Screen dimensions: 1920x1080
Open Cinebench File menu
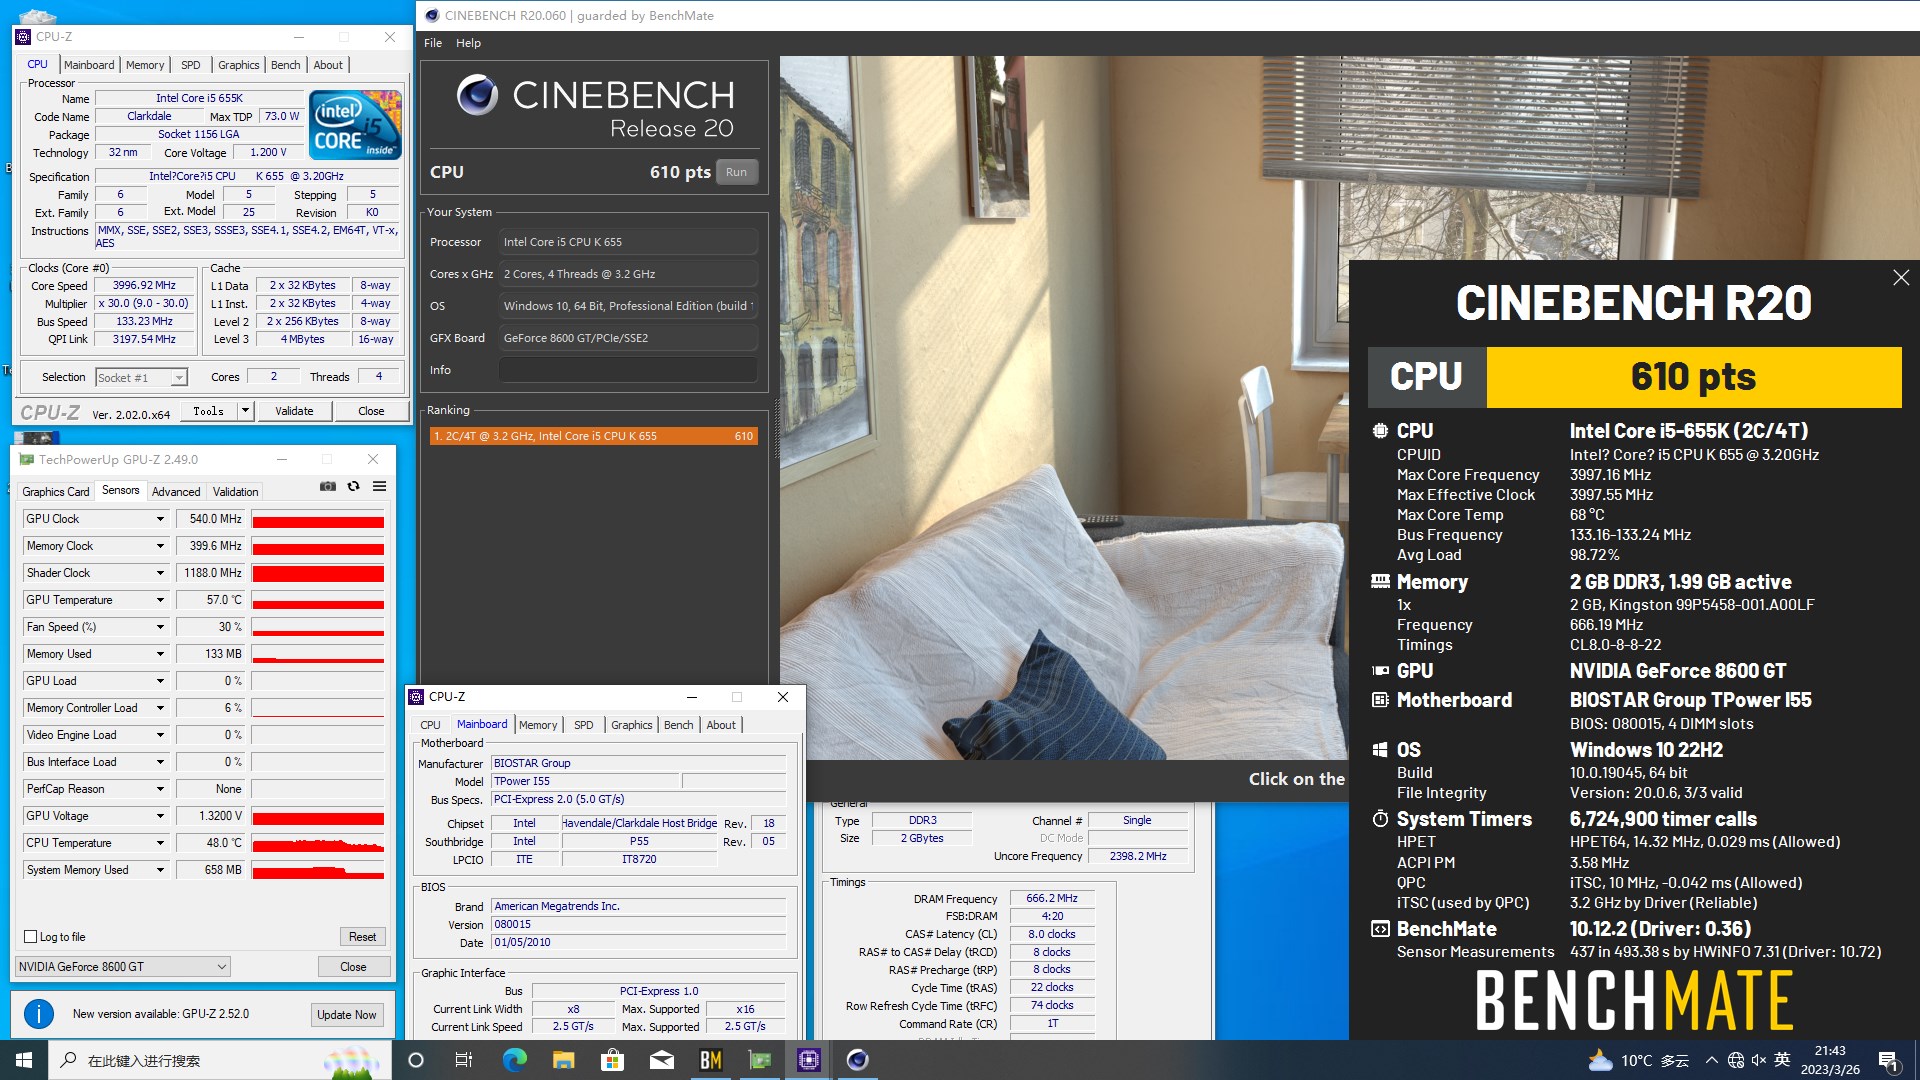click(433, 43)
